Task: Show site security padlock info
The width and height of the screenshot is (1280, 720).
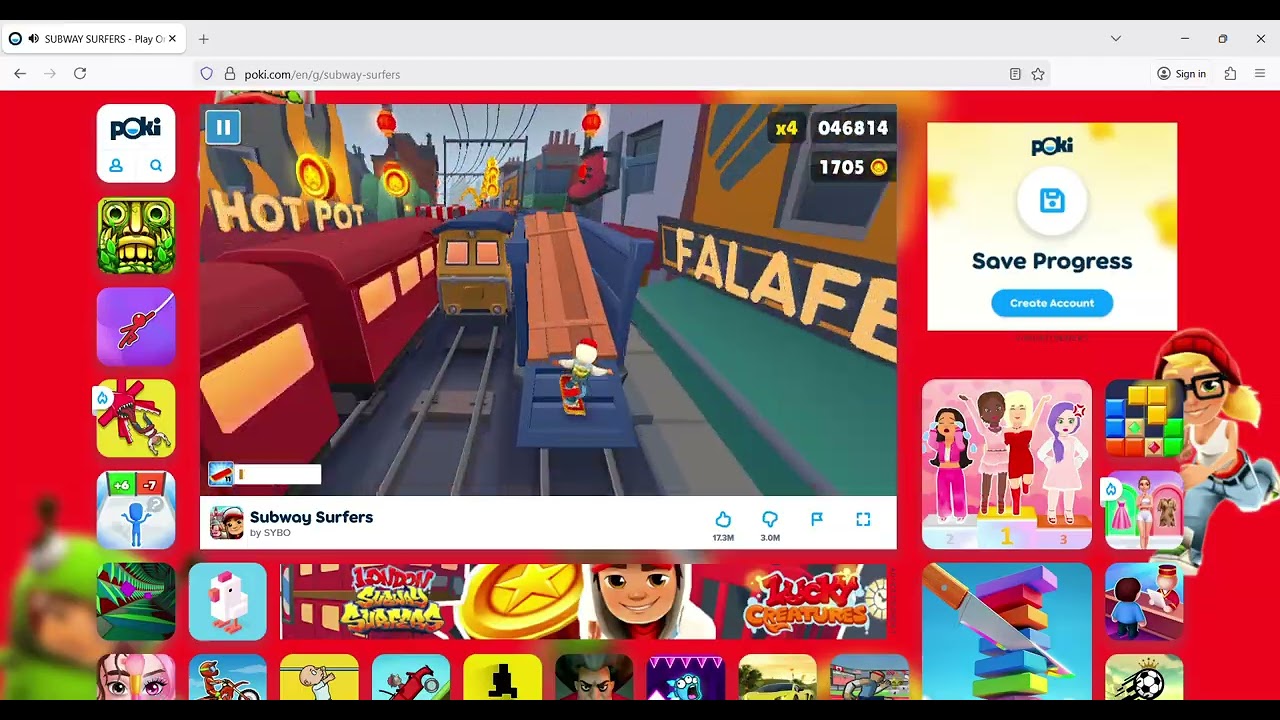Action: tap(230, 74)
